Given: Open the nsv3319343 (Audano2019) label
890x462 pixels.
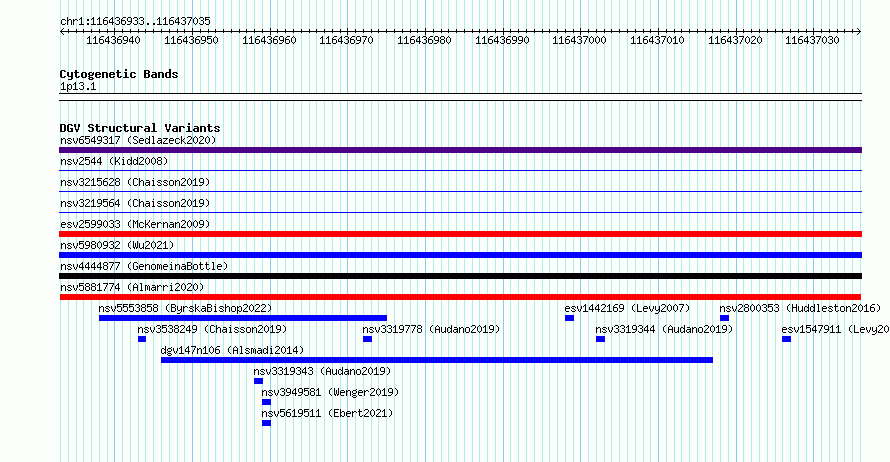Looking at the screenshot, I should 322,371.
